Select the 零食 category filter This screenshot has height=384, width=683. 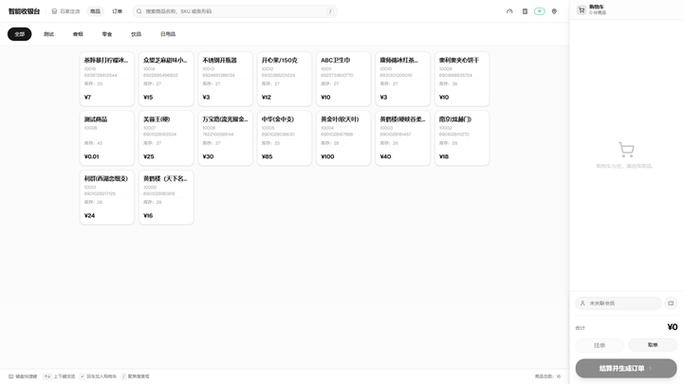107,34
